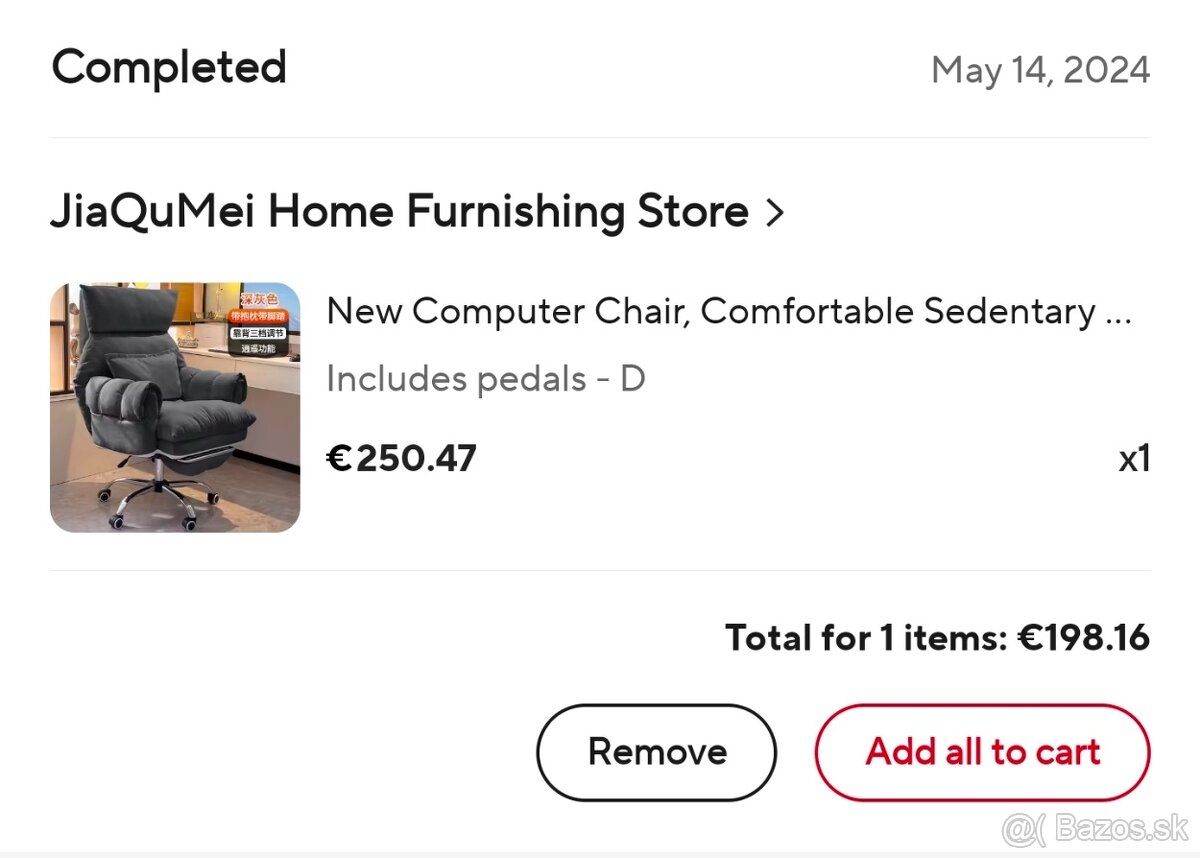Click the 'Total for 1 items' label
The image size is (1200, 858).
tap(866, 638)
